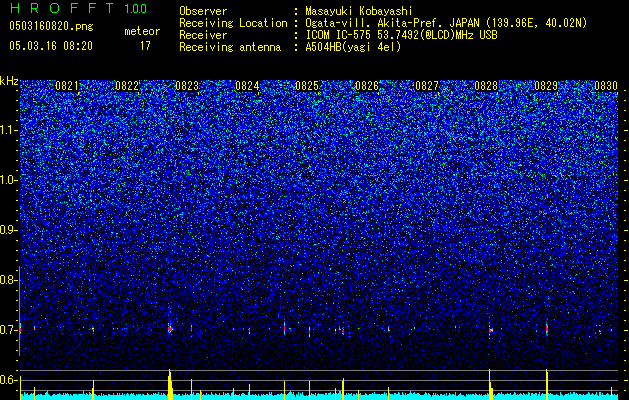Image resolution: width=629 pixels, height=400 pixels.
Task: Click the meteor echo at 0828
Action: (490, 330)
